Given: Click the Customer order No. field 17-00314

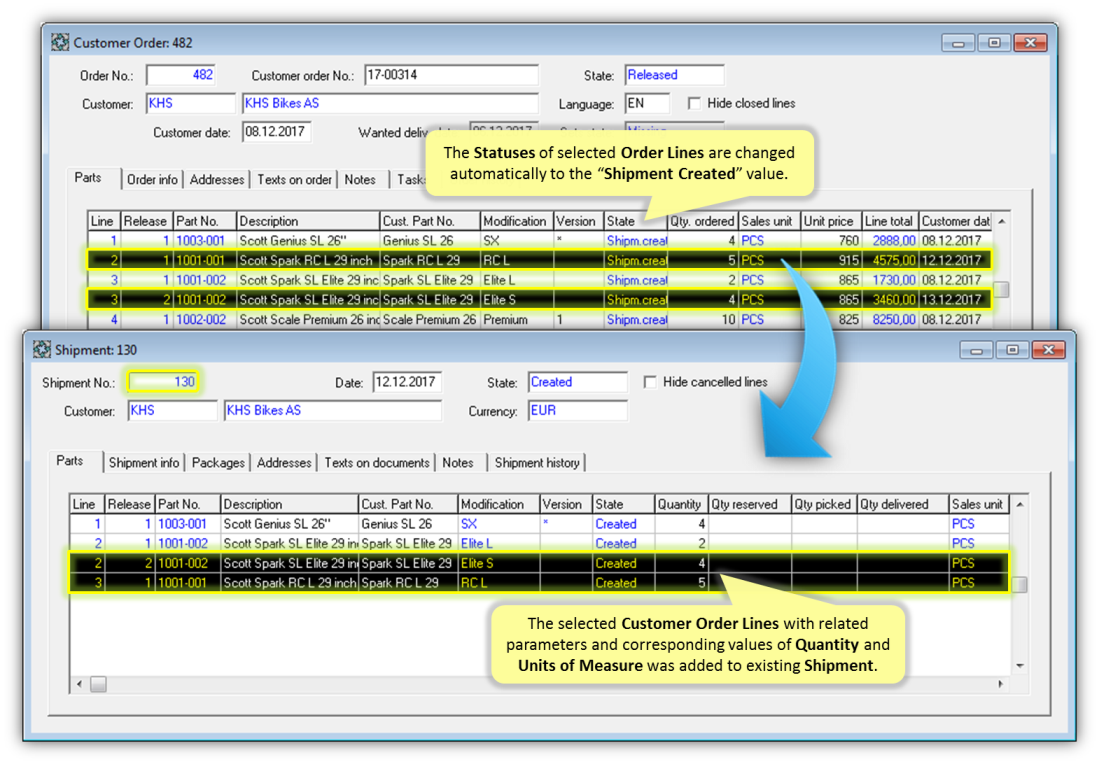Looking at the screenshot, I should click(x=451, y=75).
